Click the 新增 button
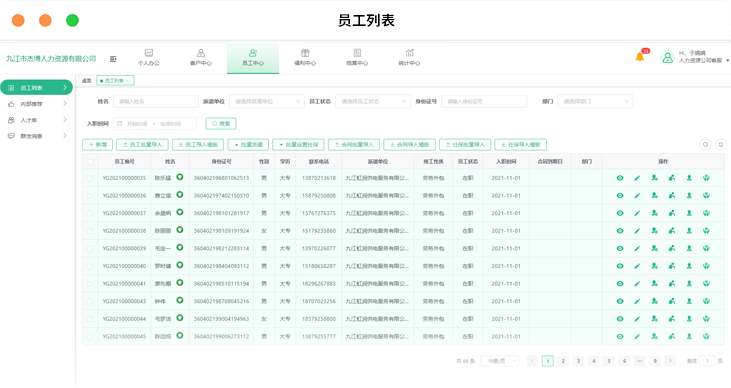 [97, 145]
